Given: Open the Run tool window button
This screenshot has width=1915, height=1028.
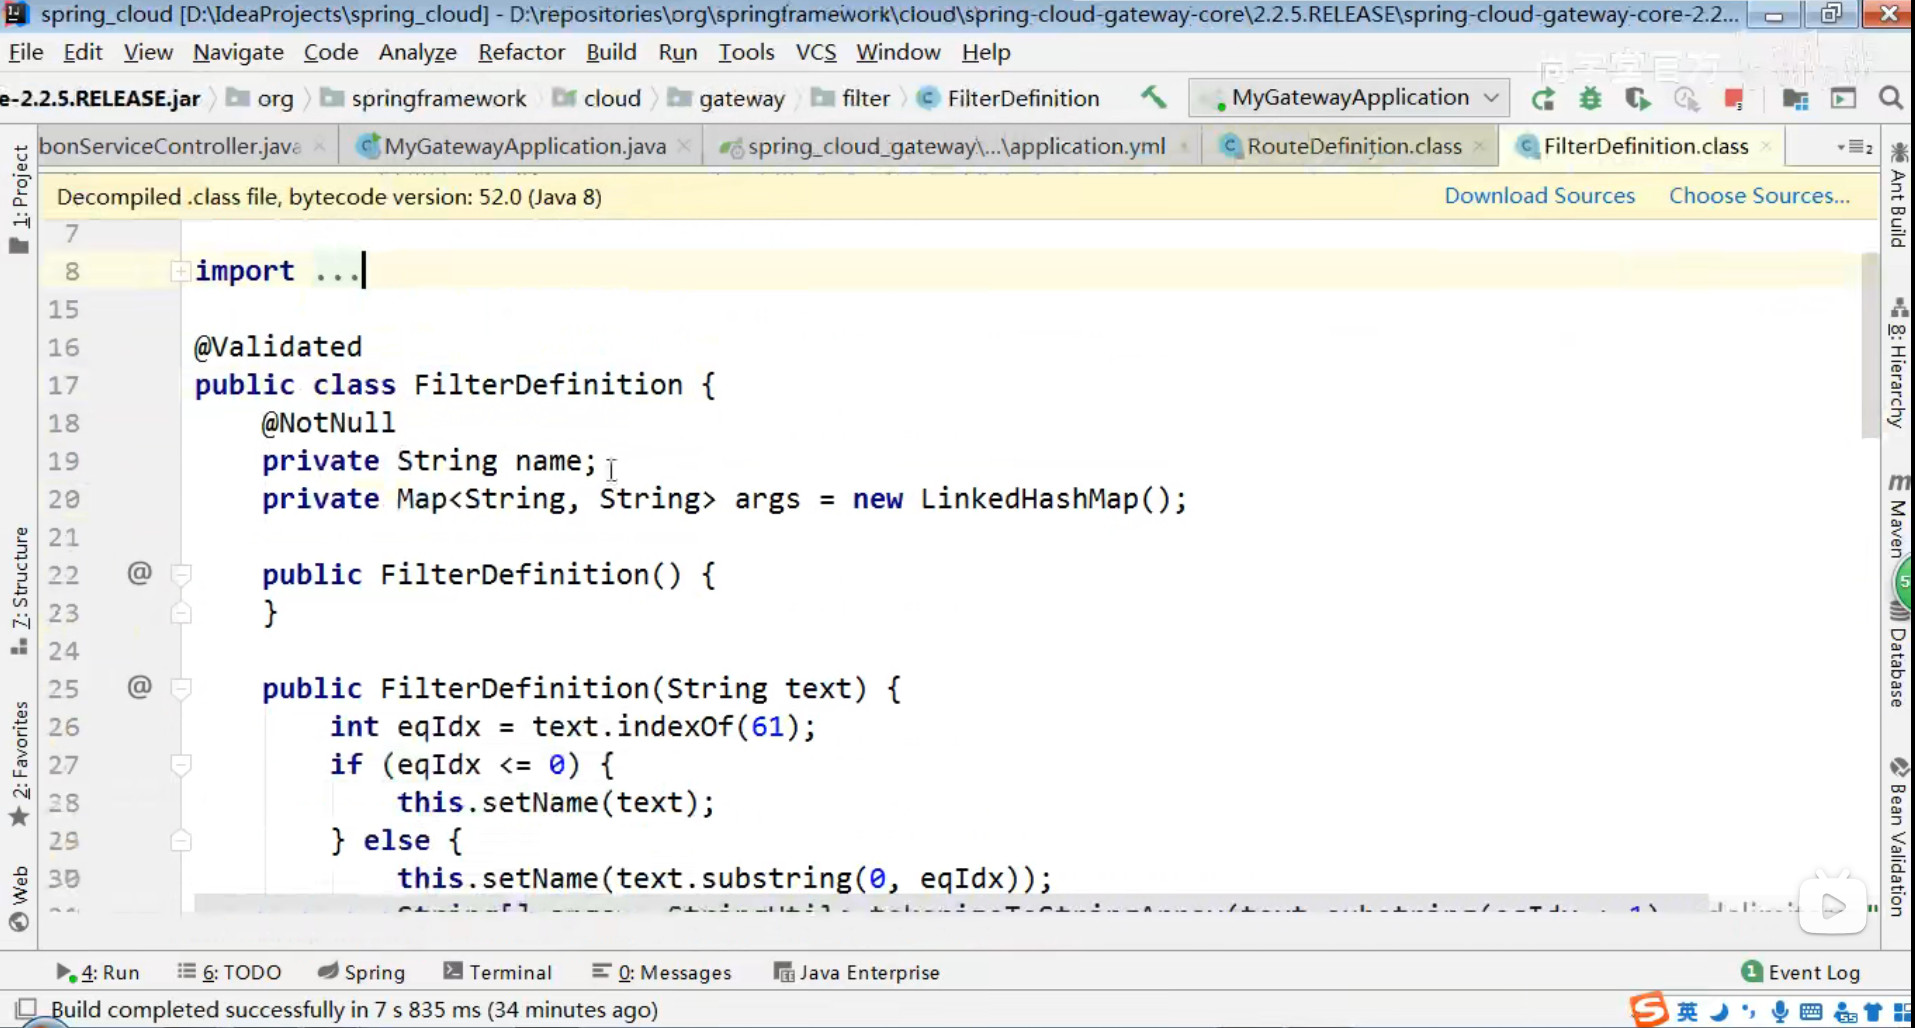Looking at the screenshot, I should coord(98,972).
